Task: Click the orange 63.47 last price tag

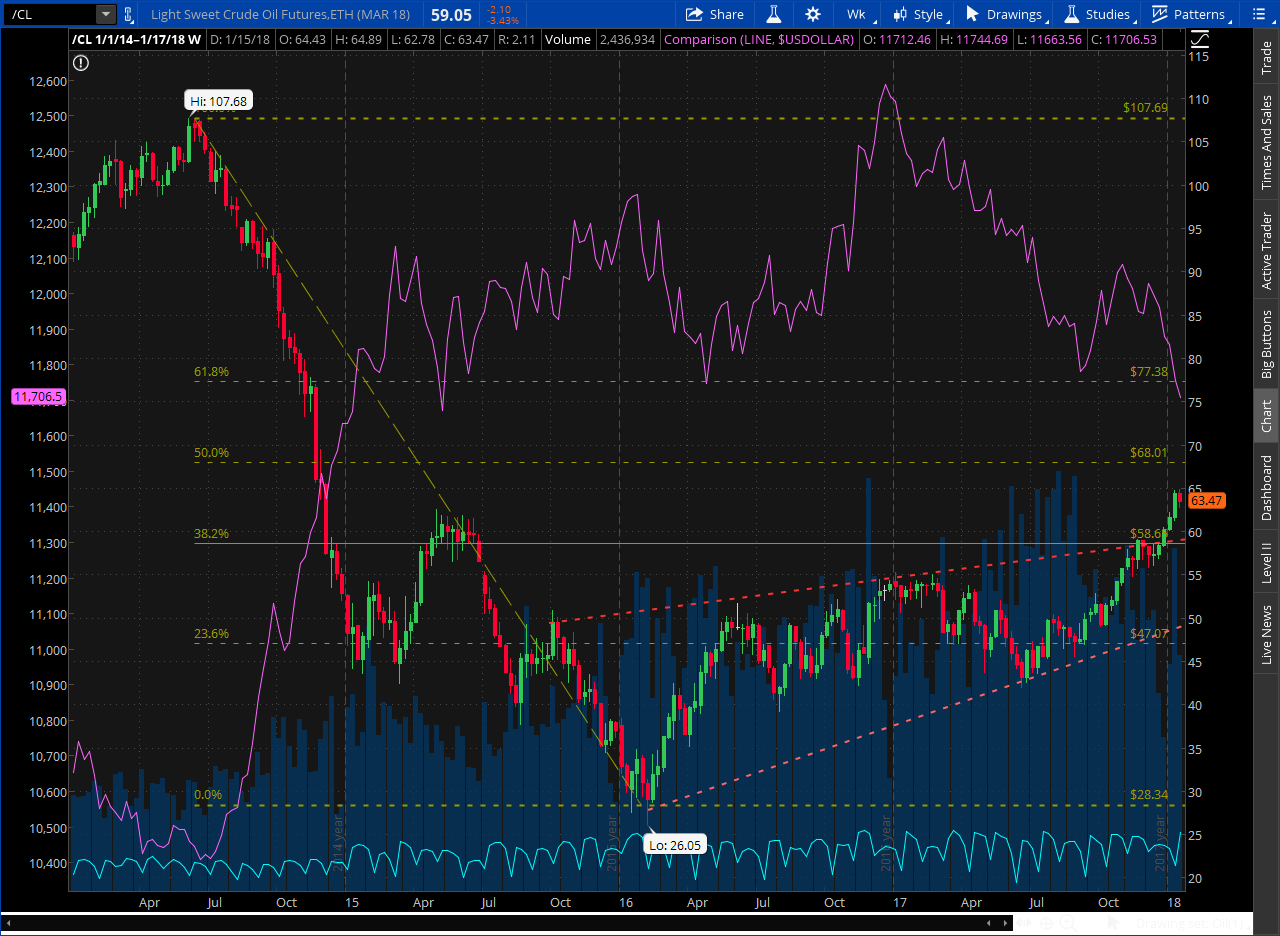Action: coord(1206,500)
